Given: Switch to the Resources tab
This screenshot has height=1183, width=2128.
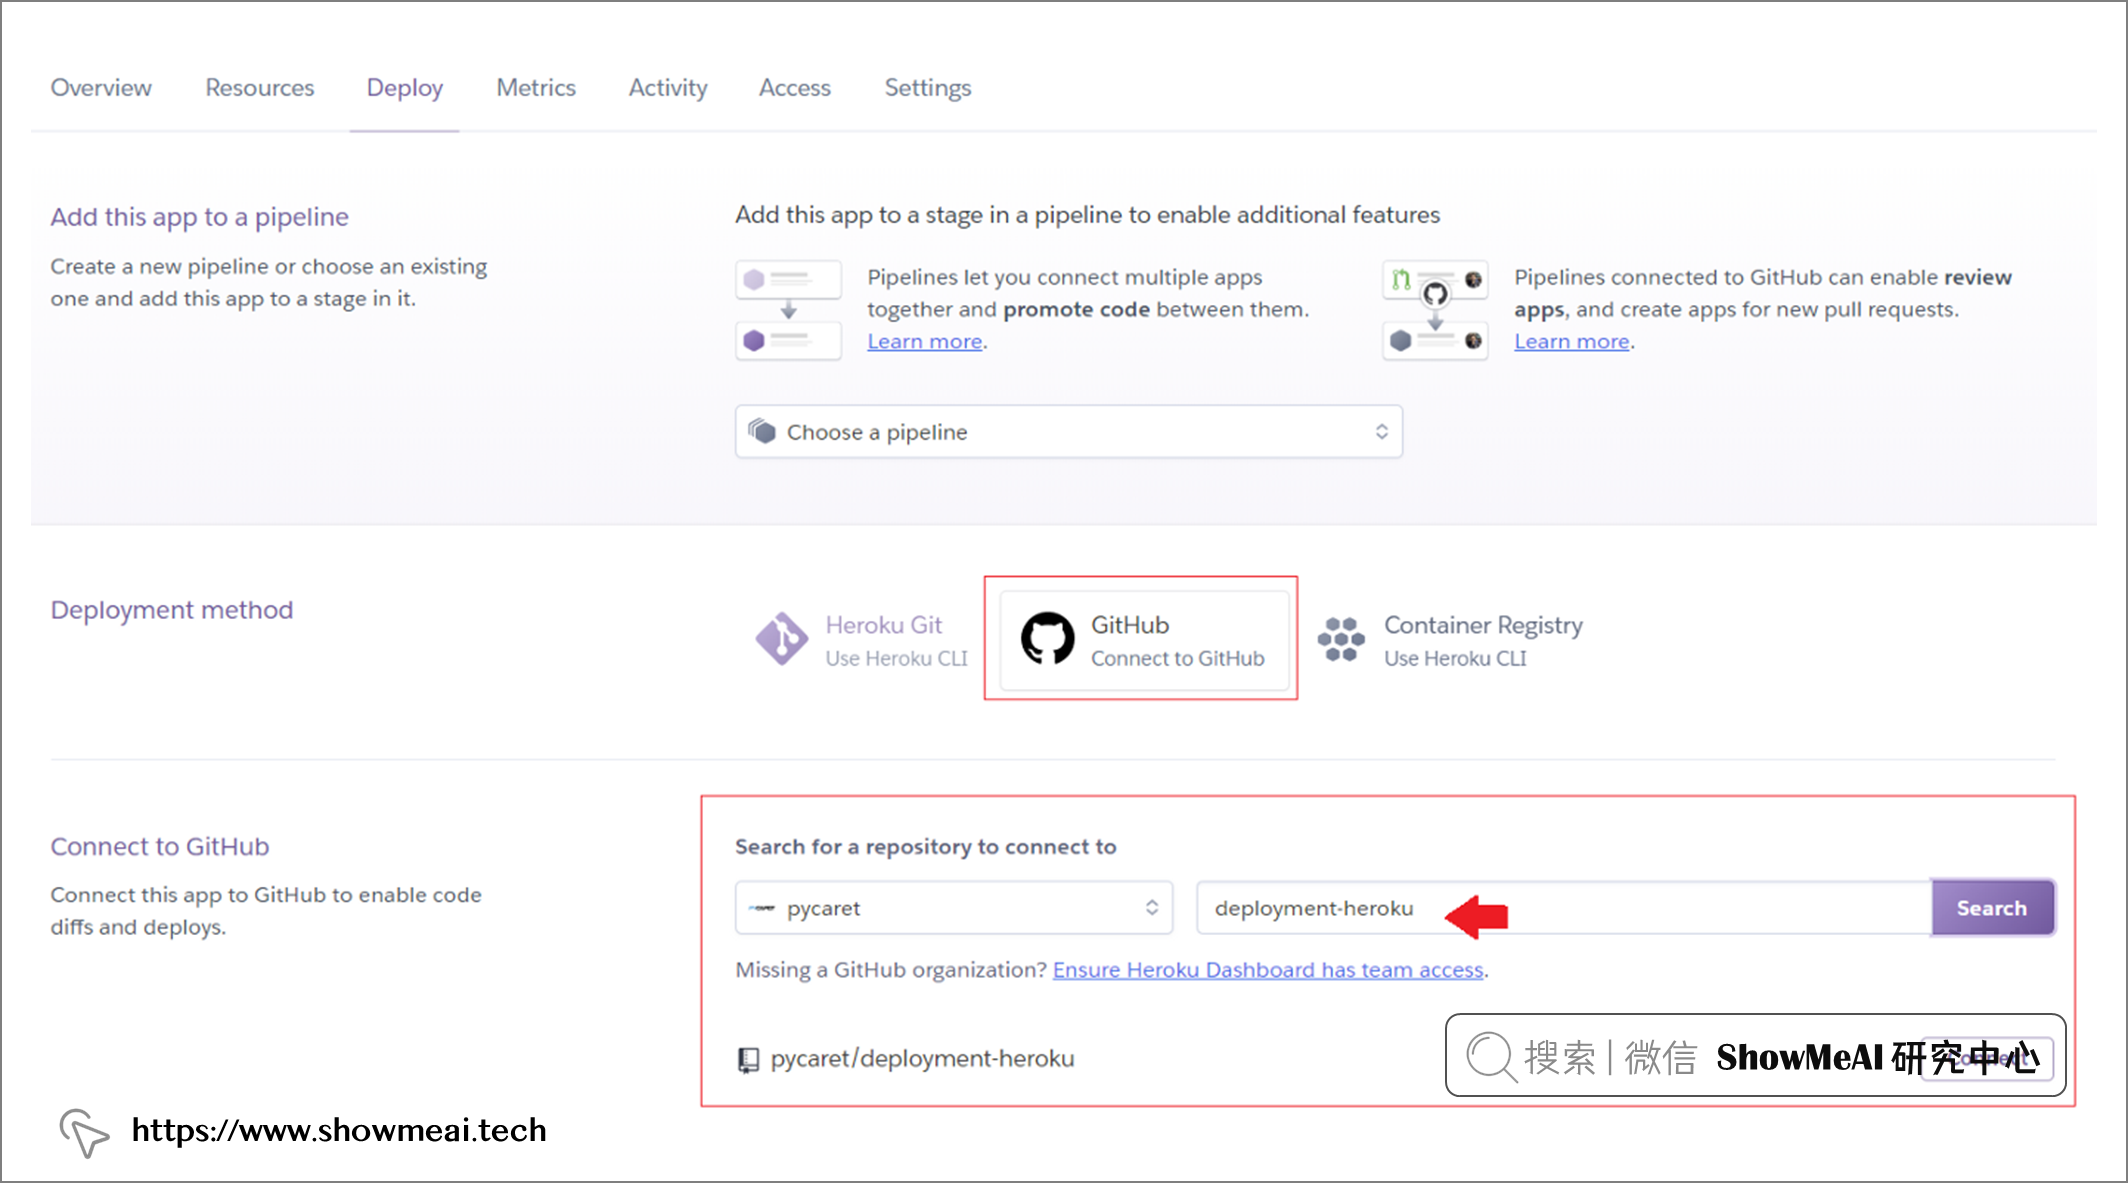Looking at the screenshot, I should click(260, 88).
